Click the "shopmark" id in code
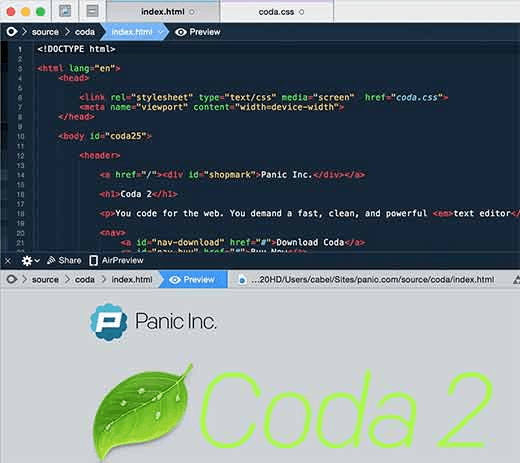 [x=229, y=175]
